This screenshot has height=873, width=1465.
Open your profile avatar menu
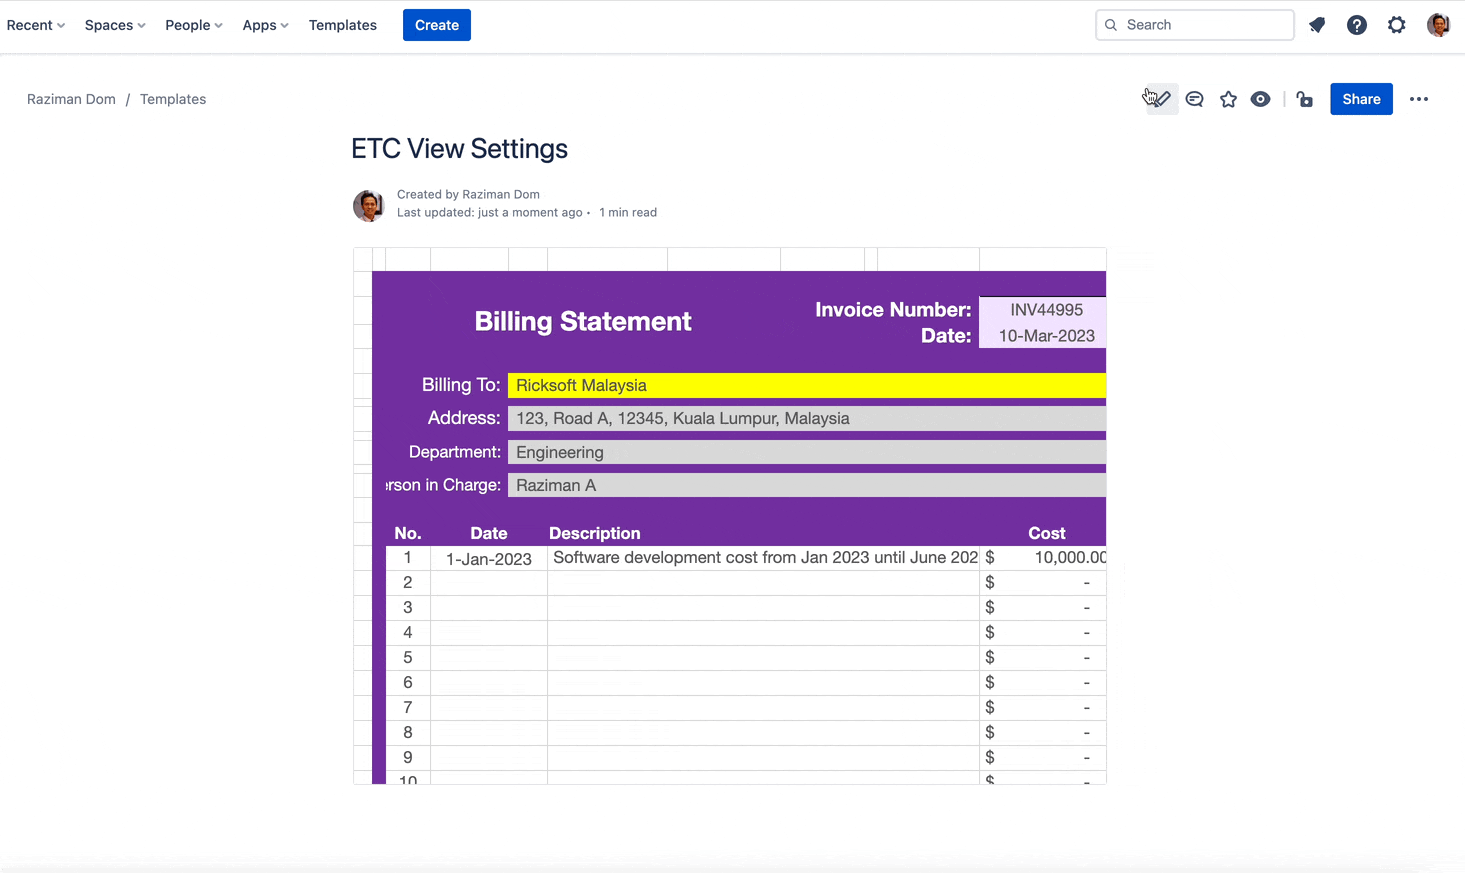click(1438, 24)
